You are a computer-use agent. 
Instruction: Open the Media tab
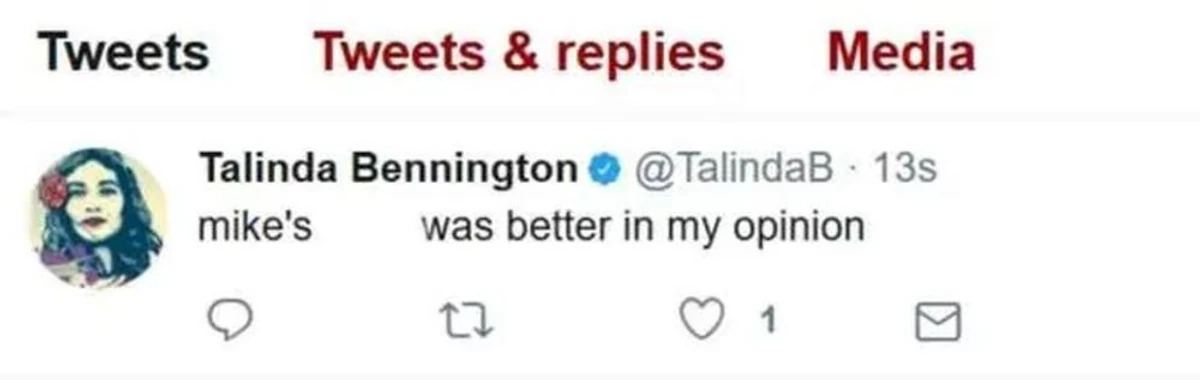901,52
